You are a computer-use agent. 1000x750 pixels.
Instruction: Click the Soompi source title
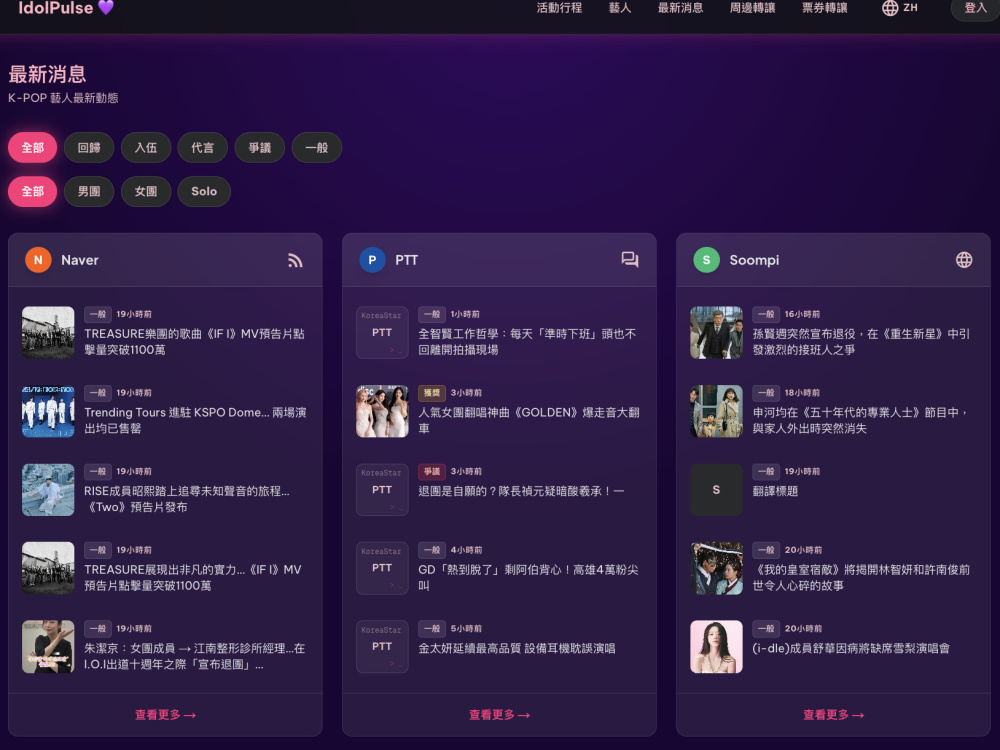pyautogui.click(x=754, y=260)
